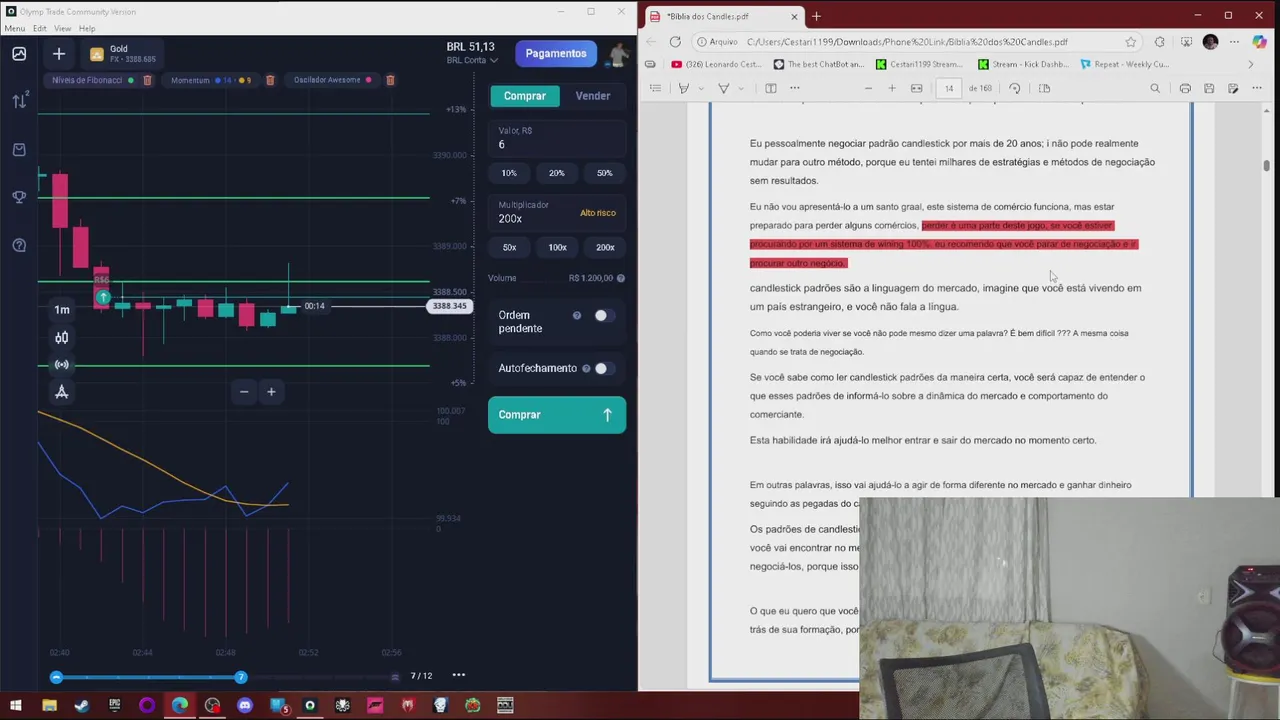Viewport: 1280px width, 720px height.
Task: Click the large Comprar buy button
Action: point(557,415)
